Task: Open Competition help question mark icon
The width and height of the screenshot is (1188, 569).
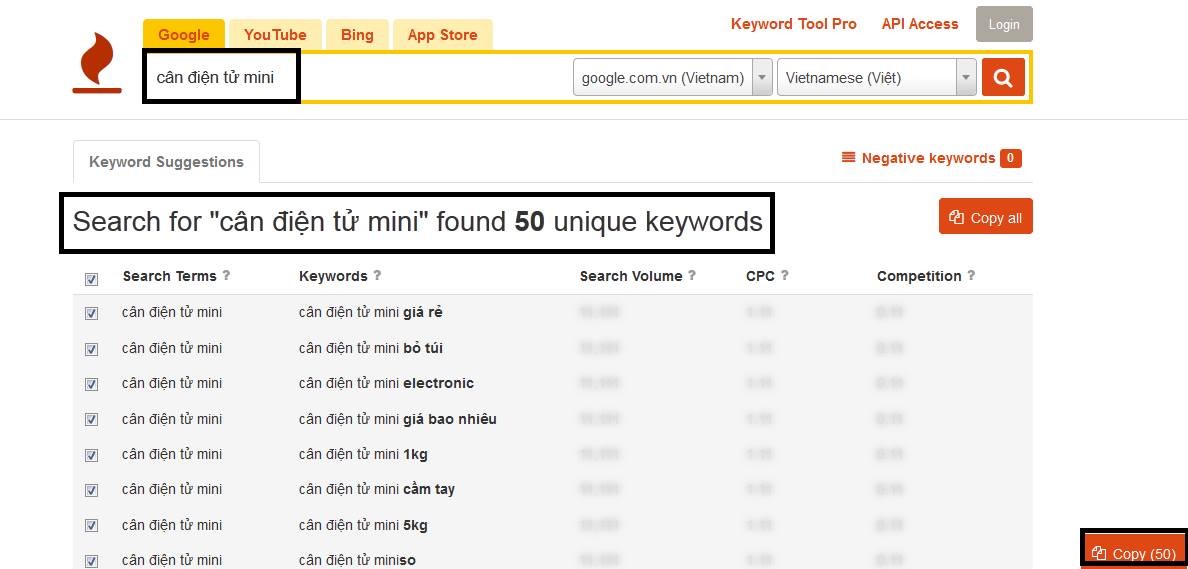Action: click(x=971, y=276)
